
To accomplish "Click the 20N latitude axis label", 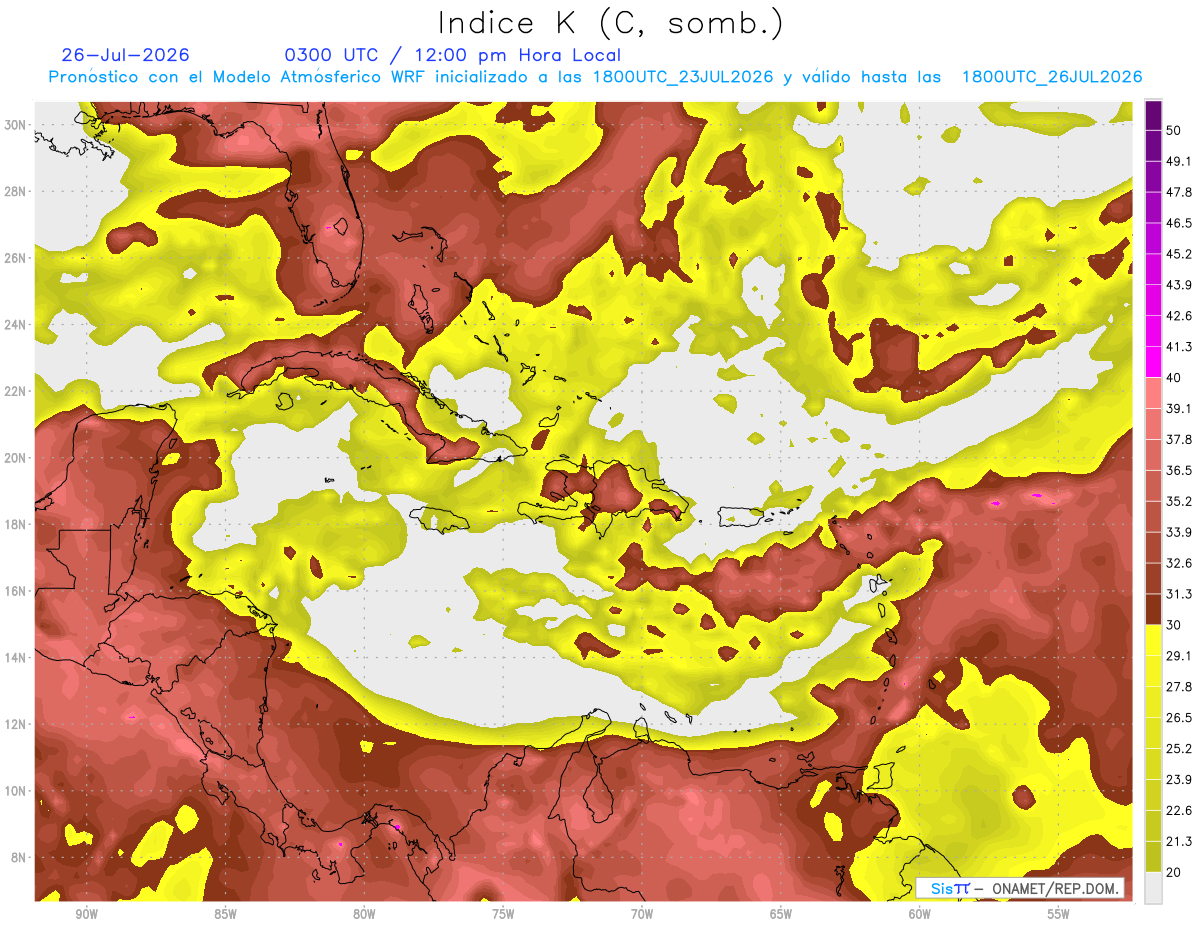I will click(x=16, y=458).
